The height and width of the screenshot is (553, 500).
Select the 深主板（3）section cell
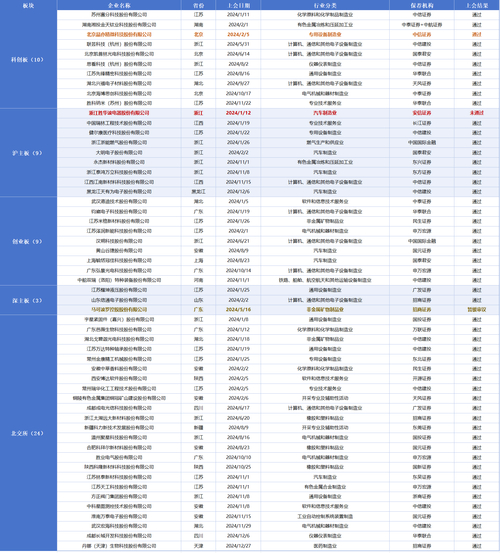point(28,300)
